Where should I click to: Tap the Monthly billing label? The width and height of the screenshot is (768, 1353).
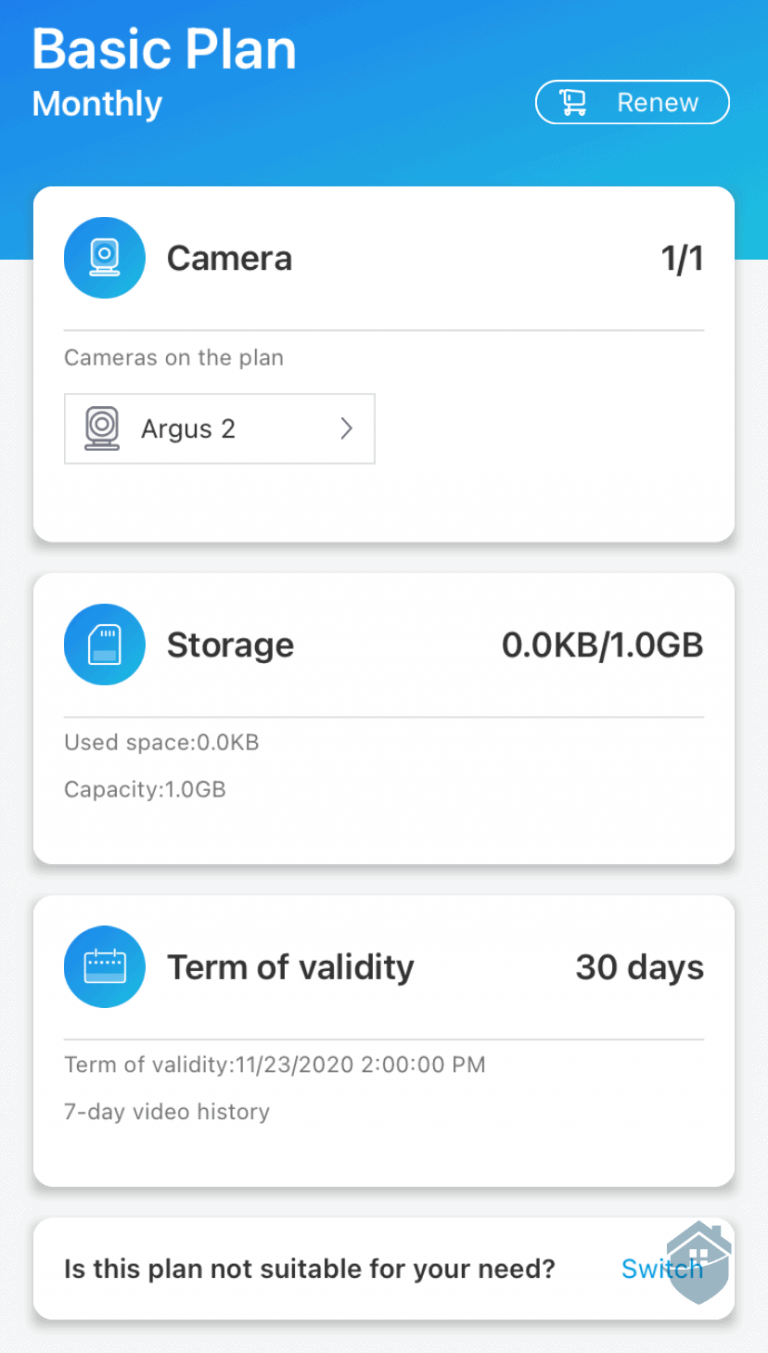(x=97, y=104)
